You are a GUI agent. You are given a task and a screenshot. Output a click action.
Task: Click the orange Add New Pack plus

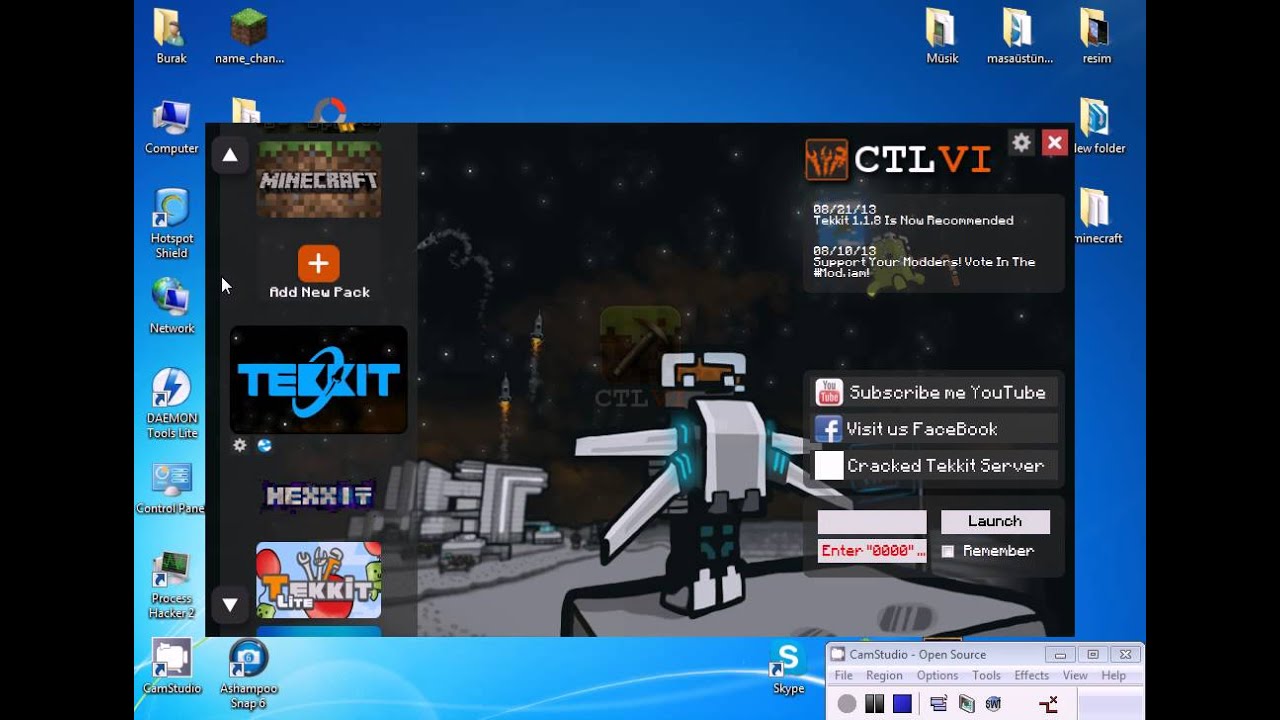(x=318, y=264)
